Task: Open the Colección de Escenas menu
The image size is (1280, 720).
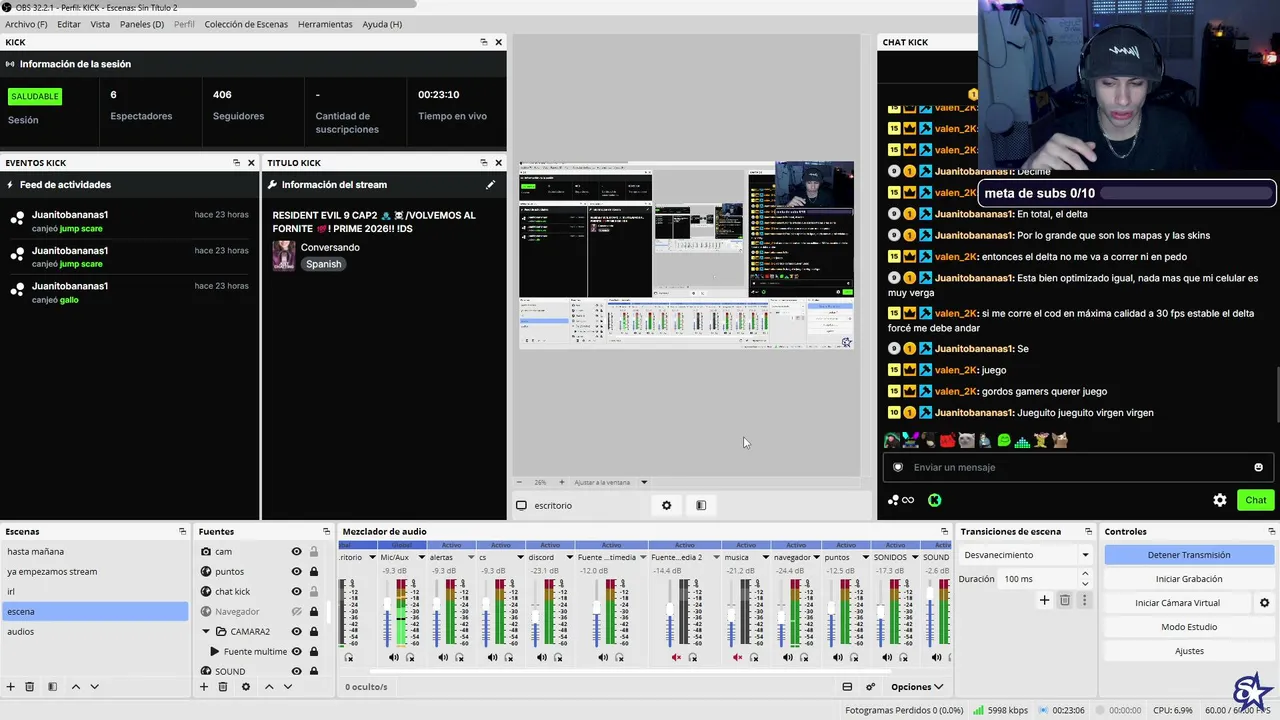Action: point(246,24)
